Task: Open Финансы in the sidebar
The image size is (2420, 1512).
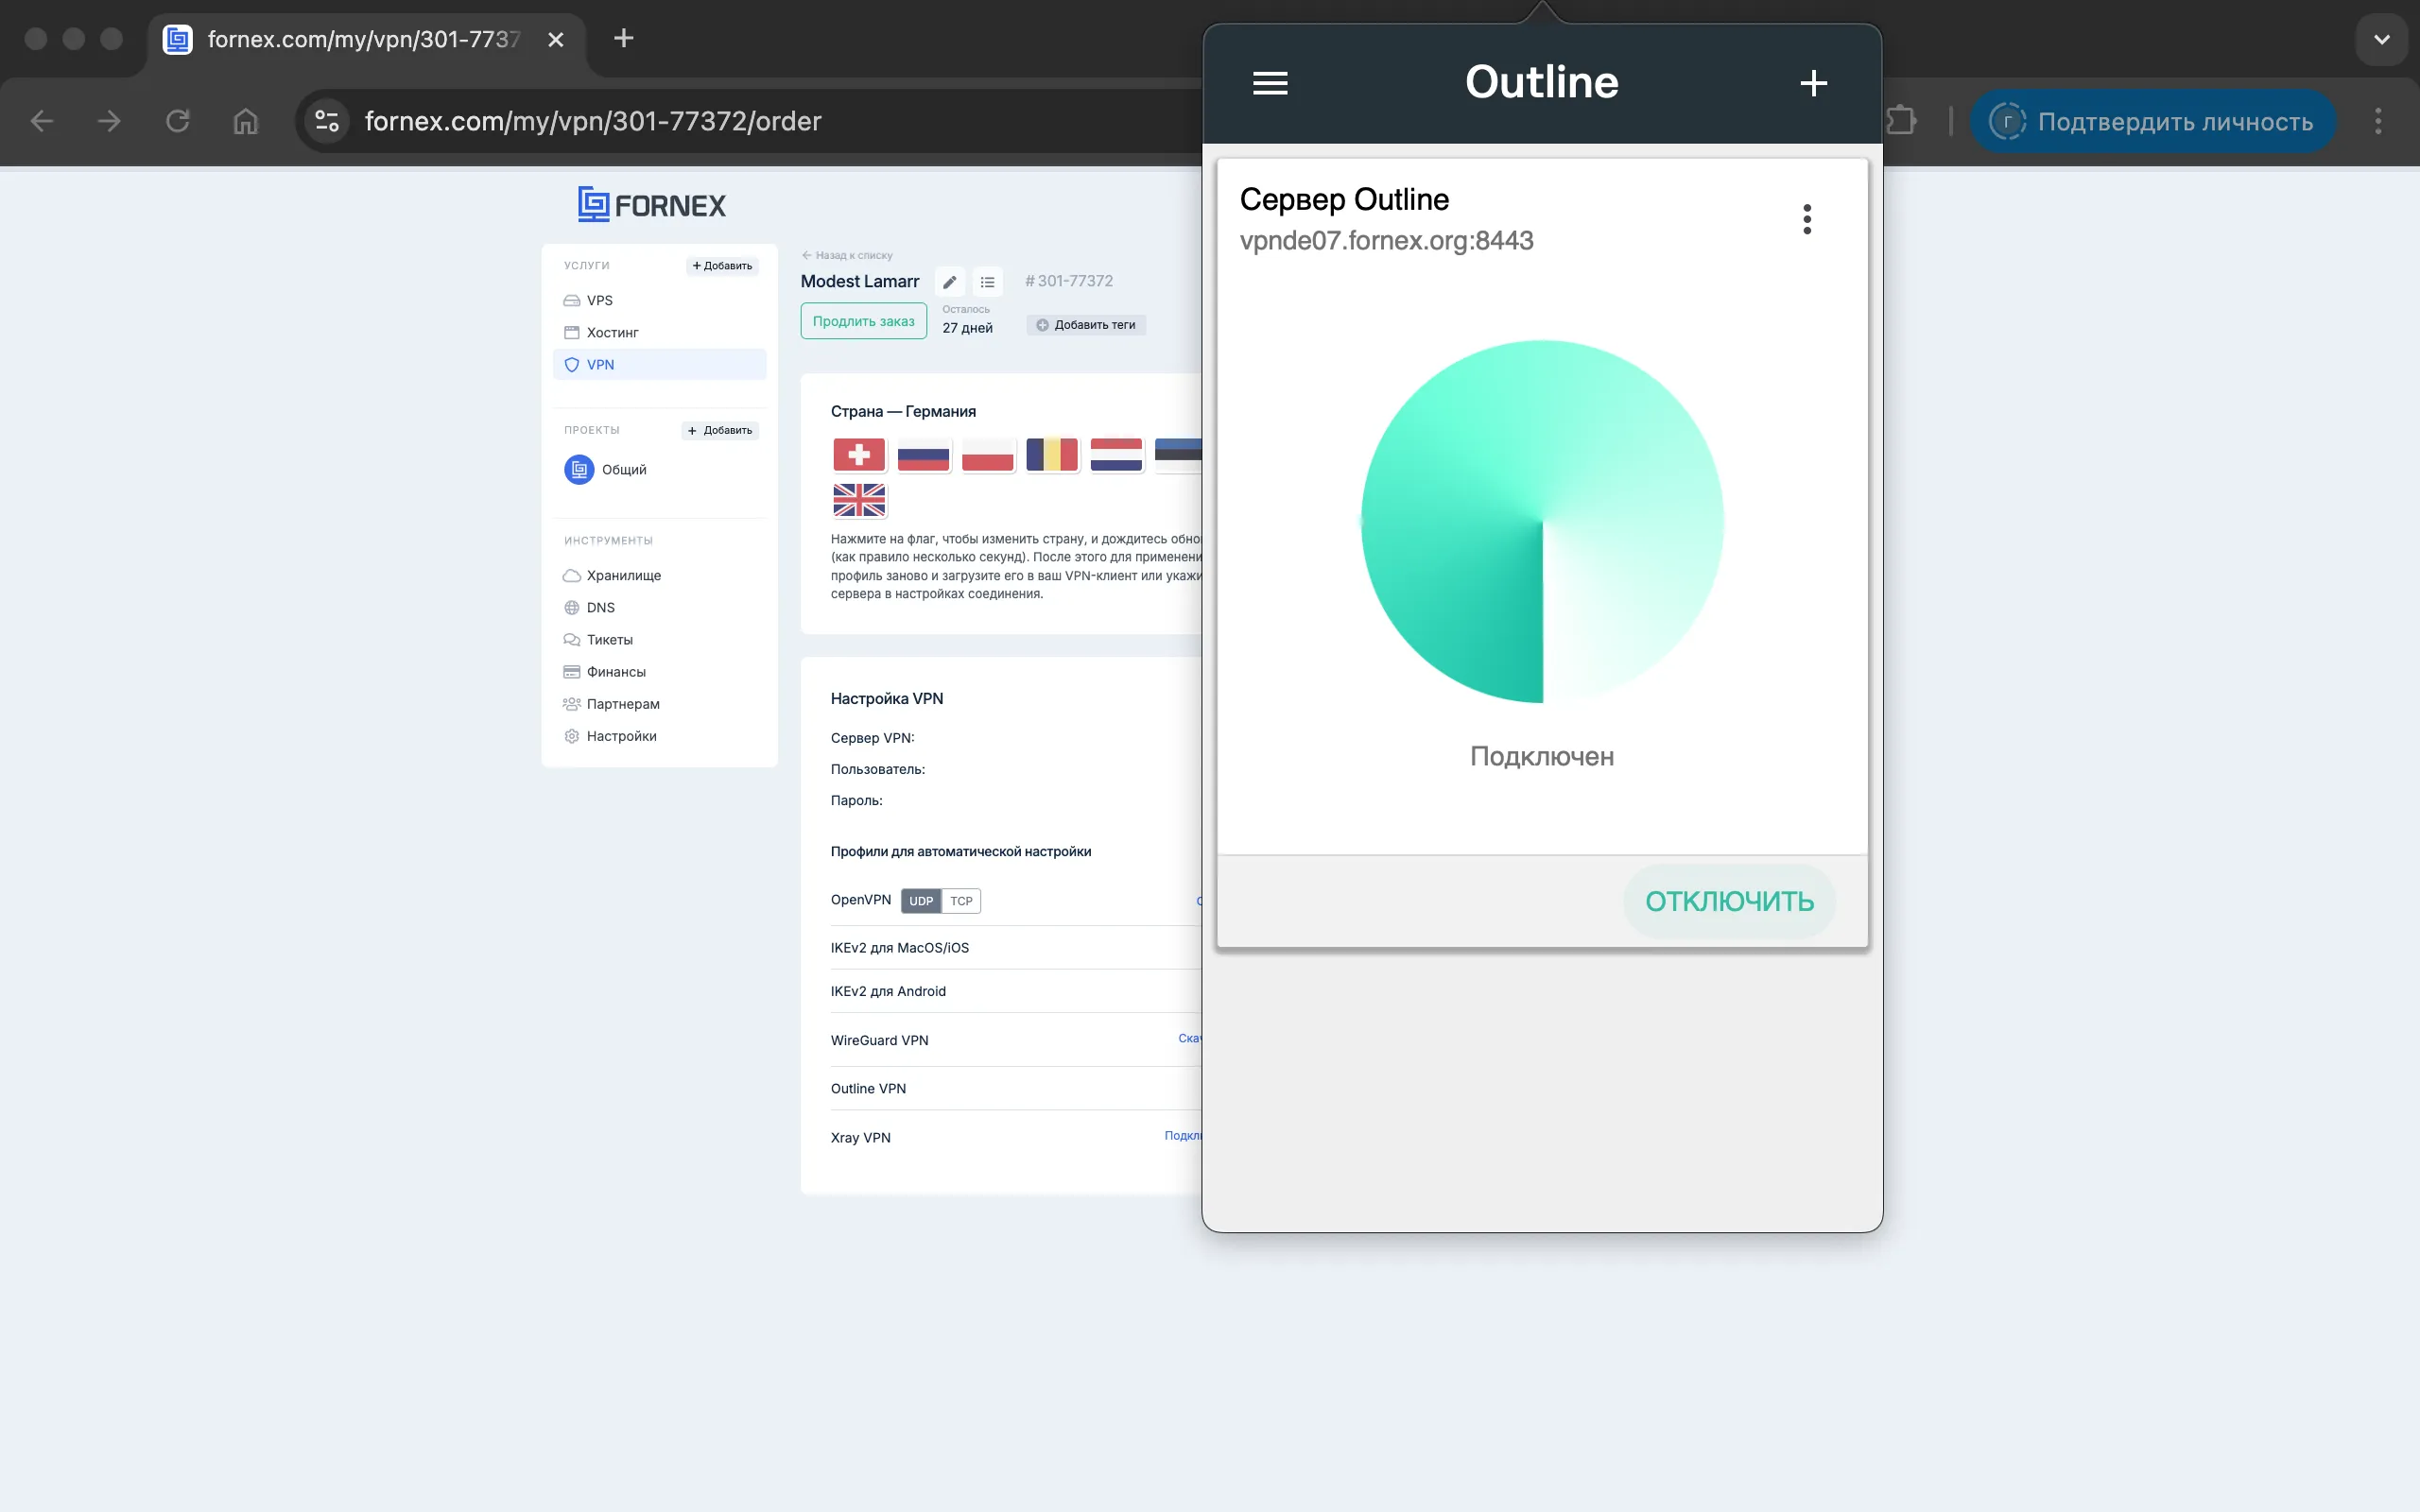Action: 616,671
